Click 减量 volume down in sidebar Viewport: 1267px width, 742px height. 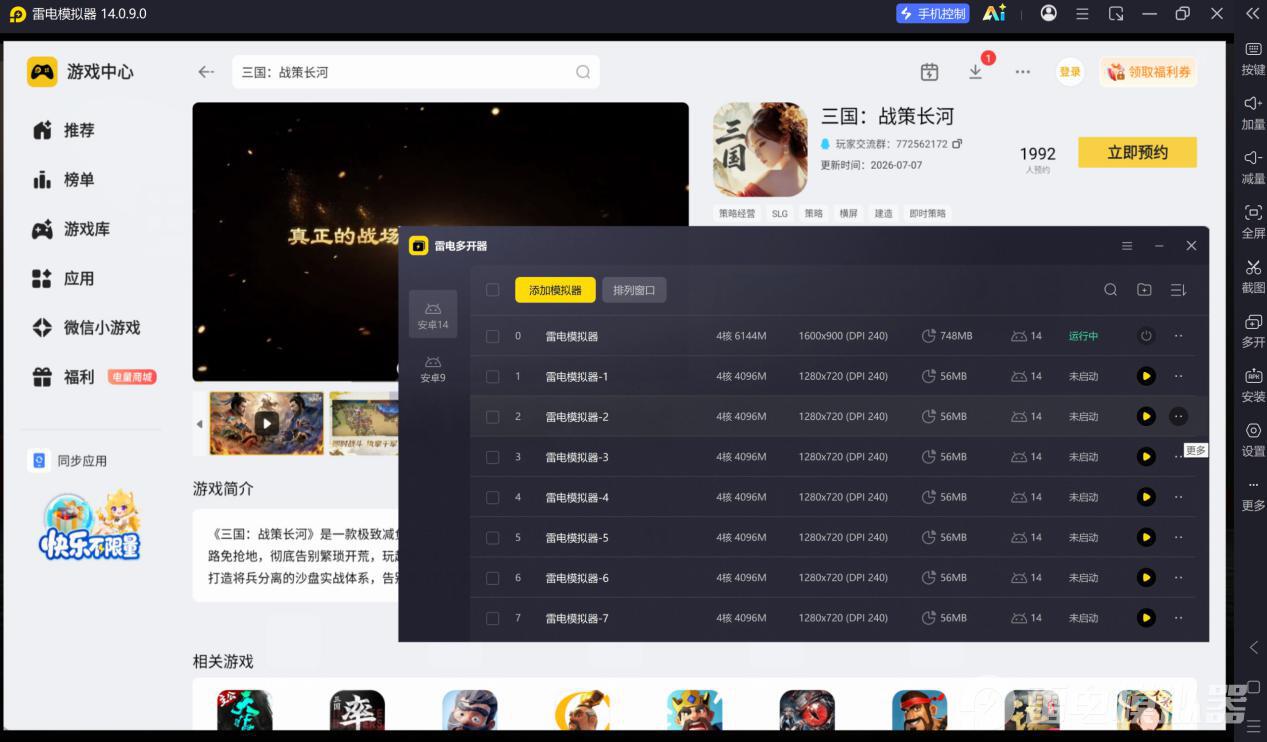click(1253, 167)
